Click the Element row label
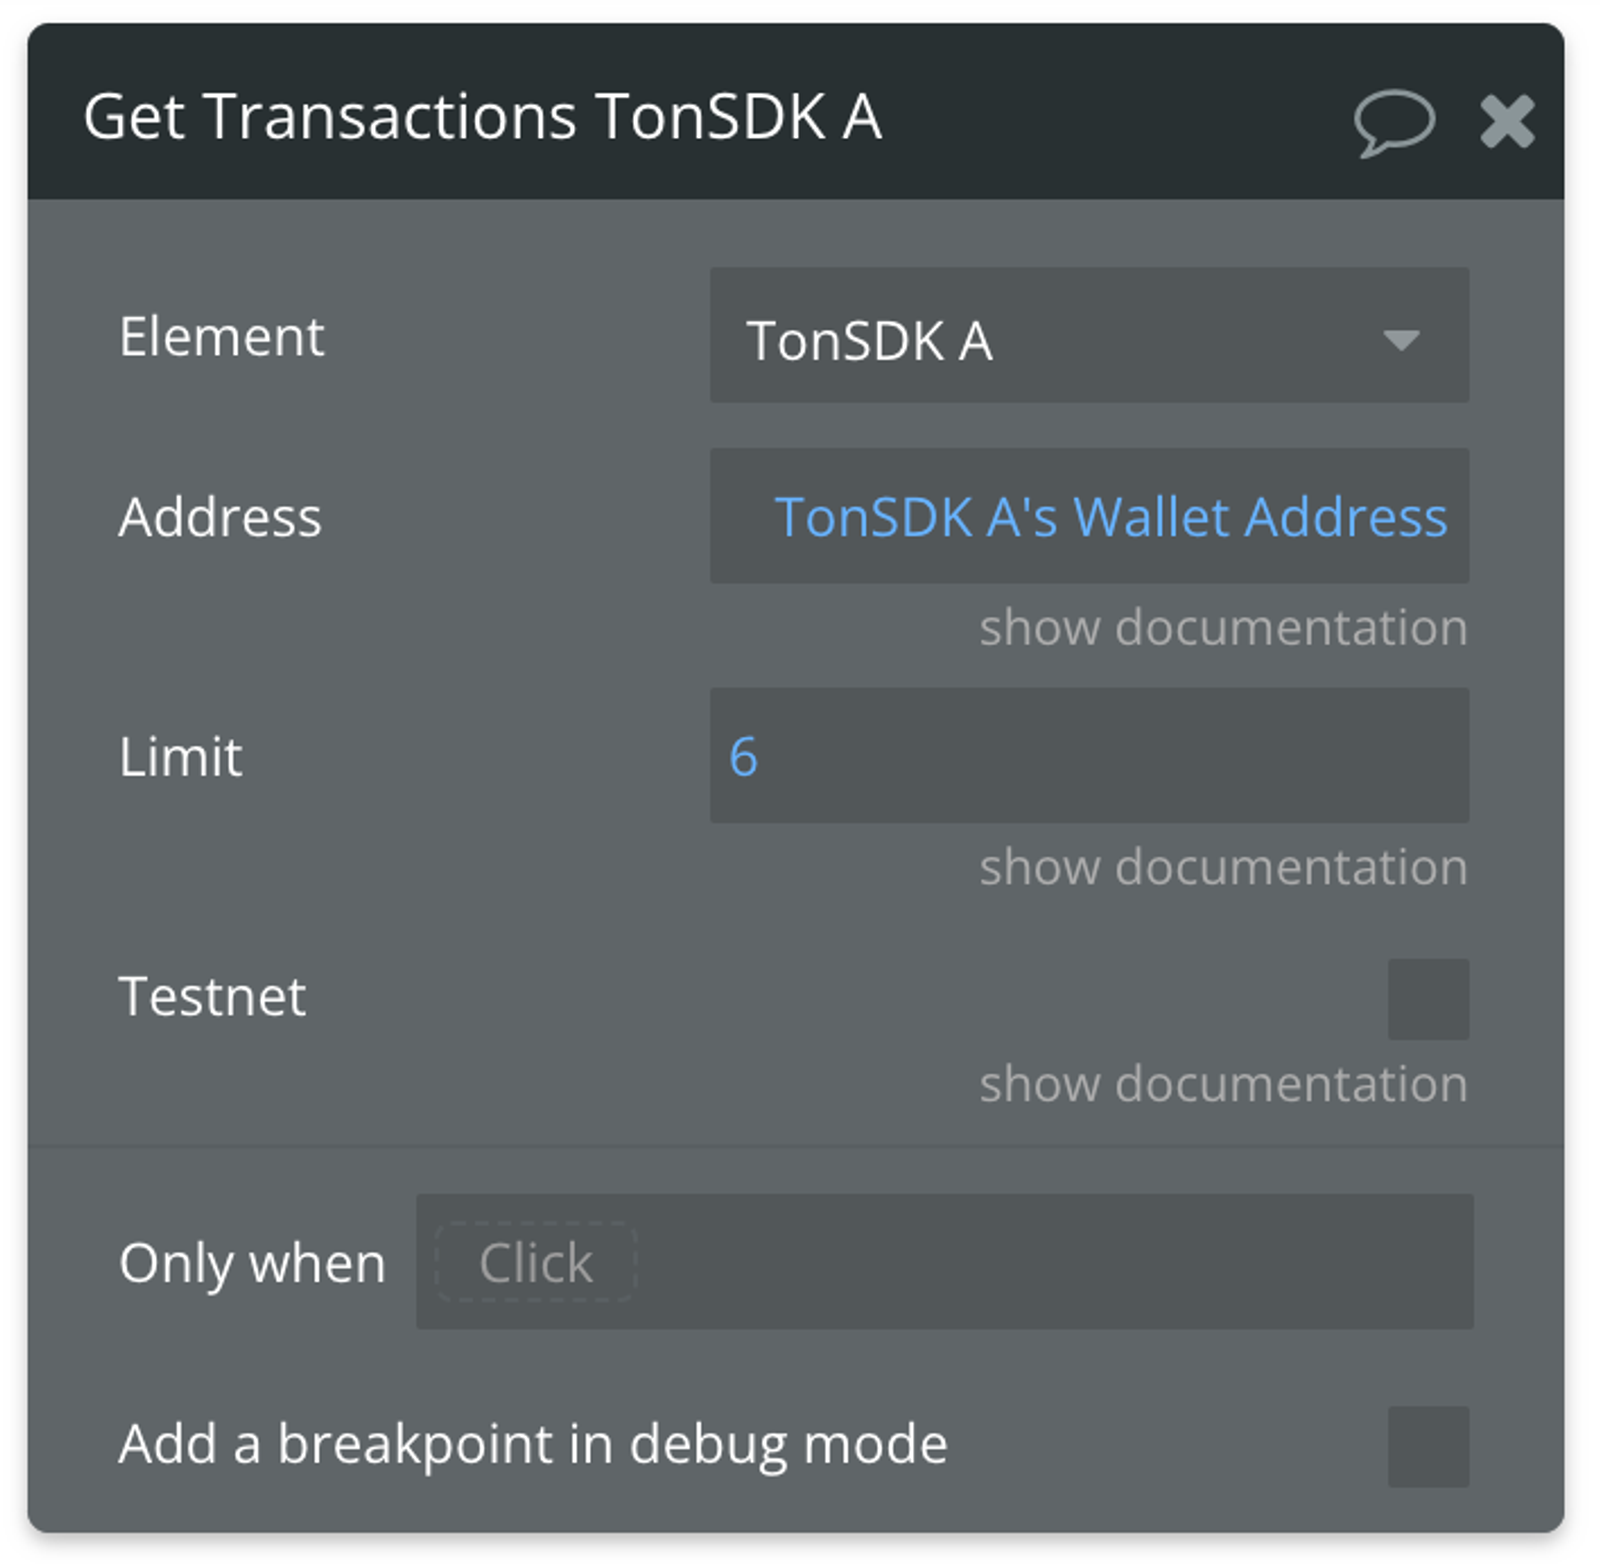This screenshot has width=1600, height=1564. point(221,337)
